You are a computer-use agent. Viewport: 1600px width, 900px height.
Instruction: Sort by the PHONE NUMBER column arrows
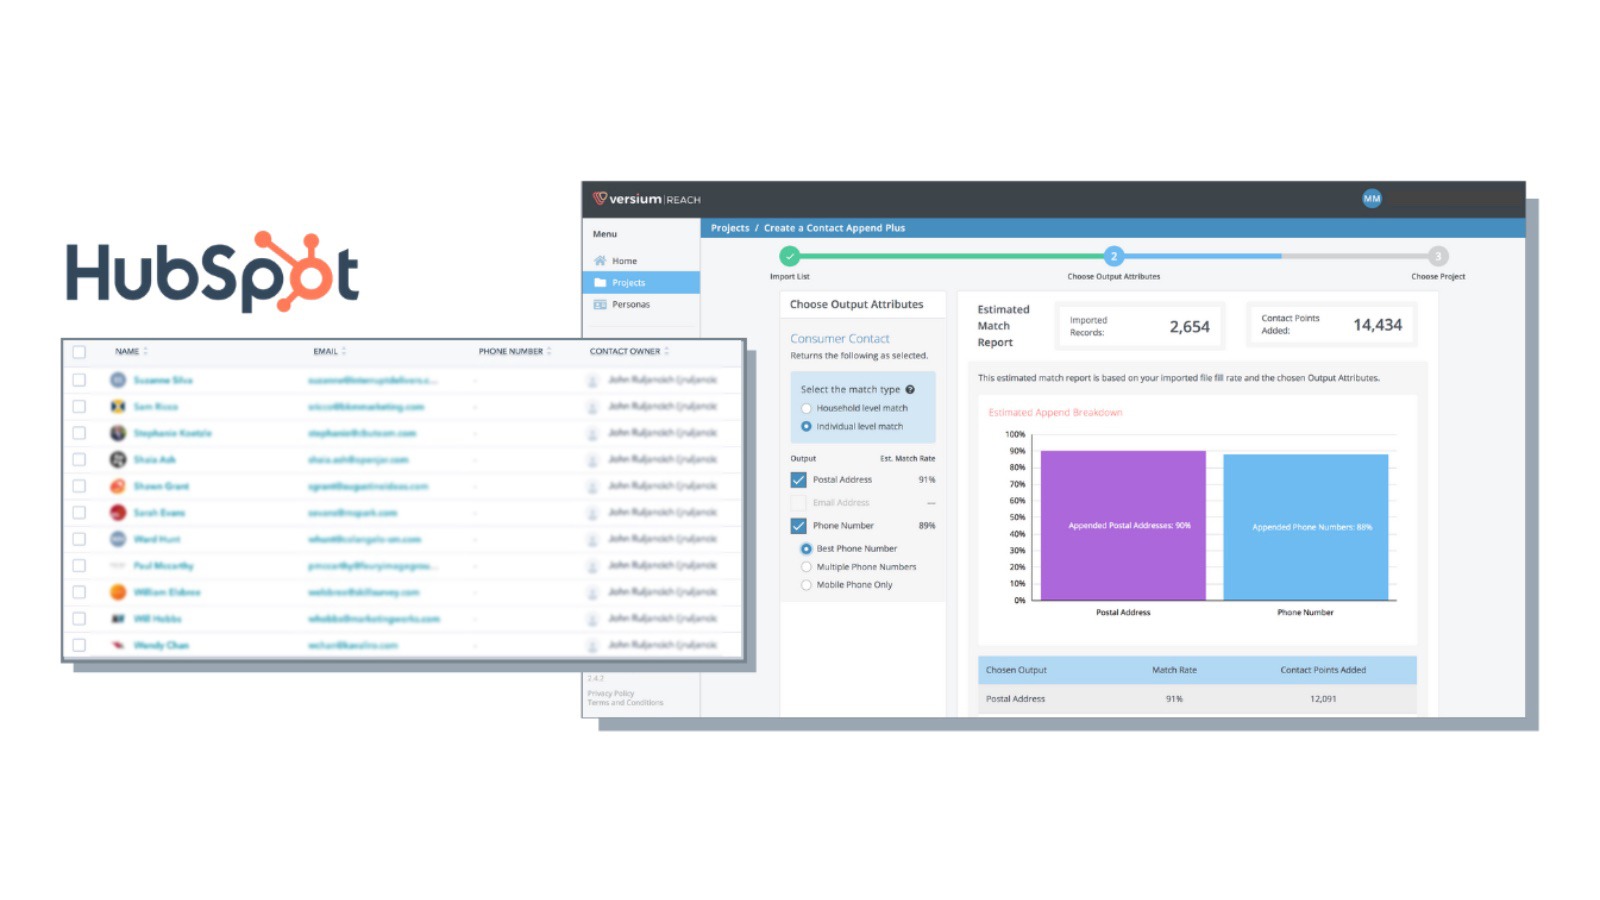click(x=549, y=351)
